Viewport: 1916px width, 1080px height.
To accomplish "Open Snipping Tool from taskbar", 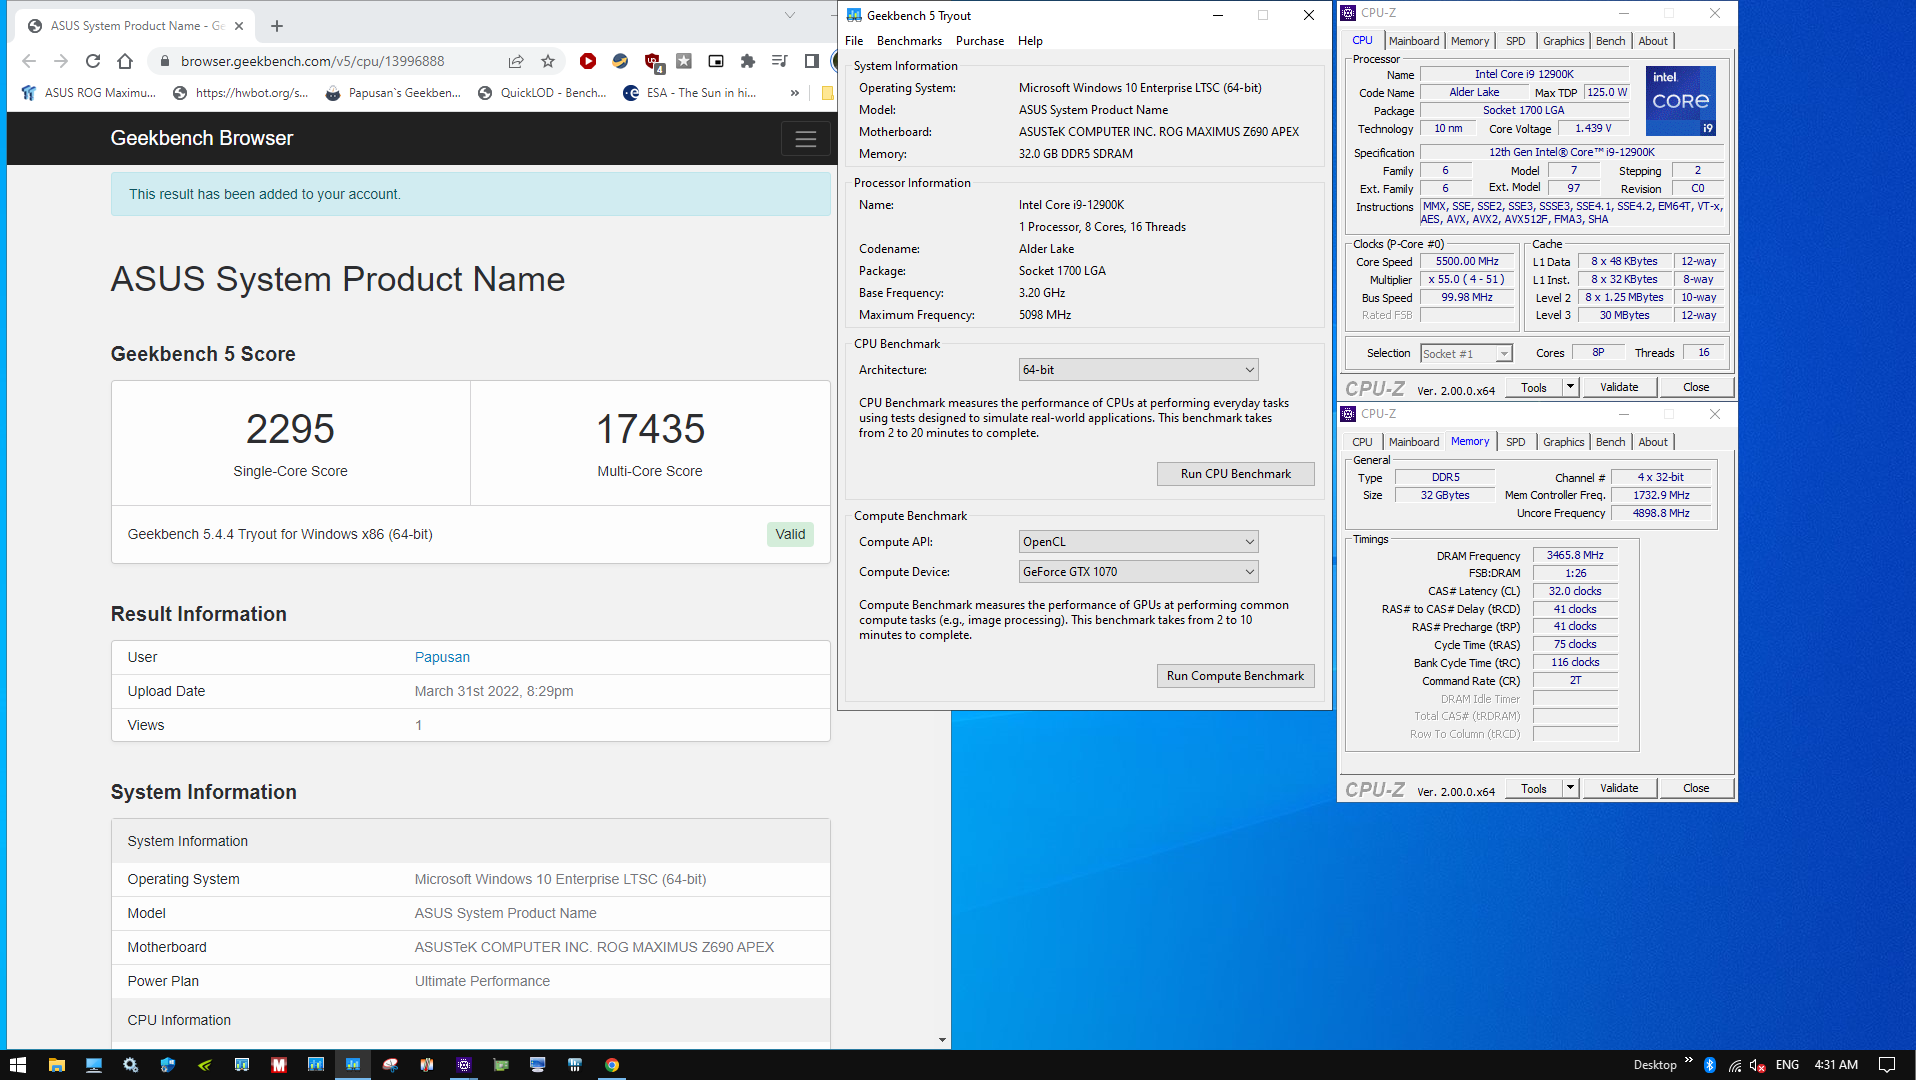I will pos(390,1065).
